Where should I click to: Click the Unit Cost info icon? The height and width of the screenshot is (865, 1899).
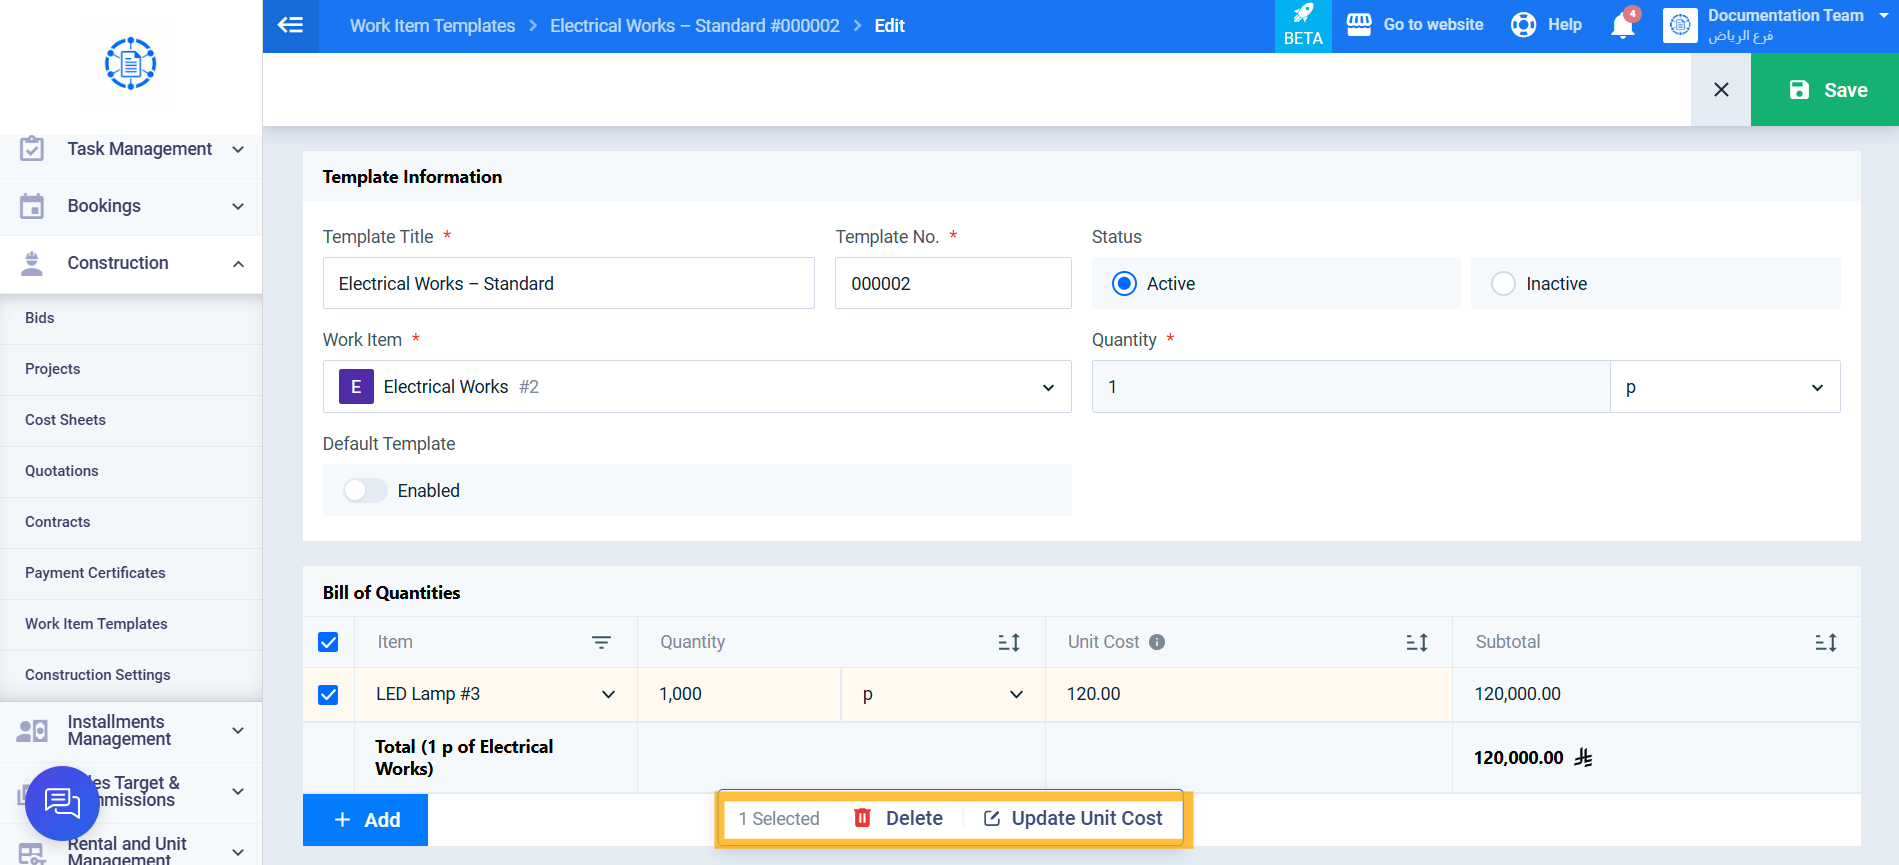(x=1157, y=642)
